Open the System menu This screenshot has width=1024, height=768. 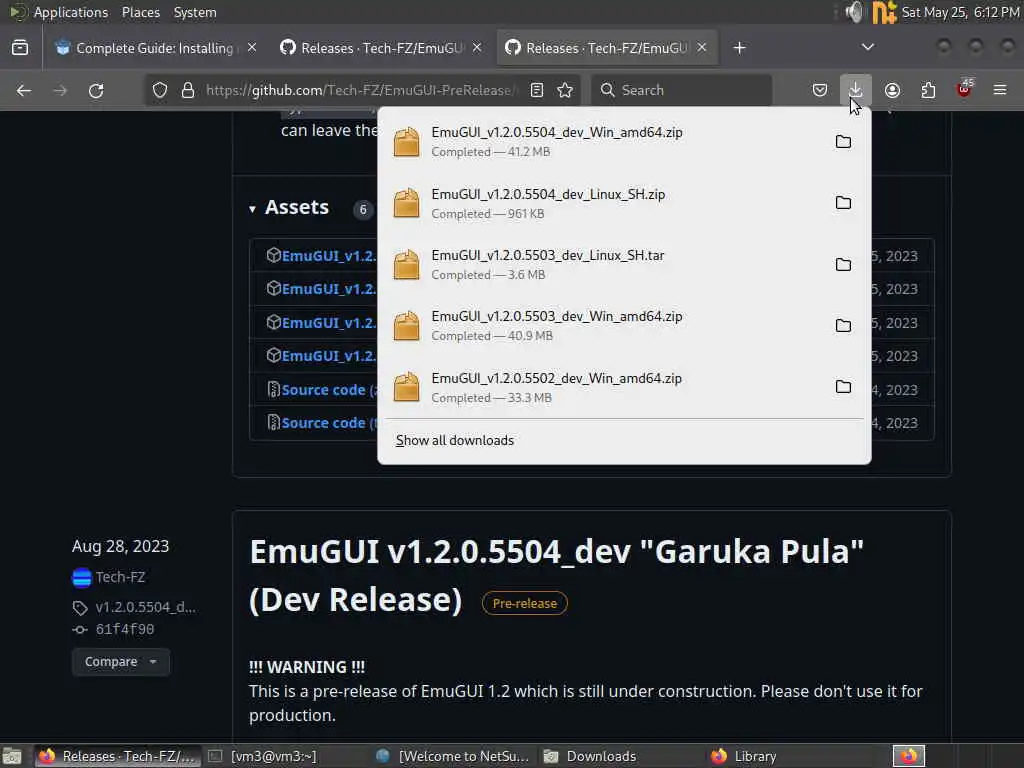coord(195,12)
